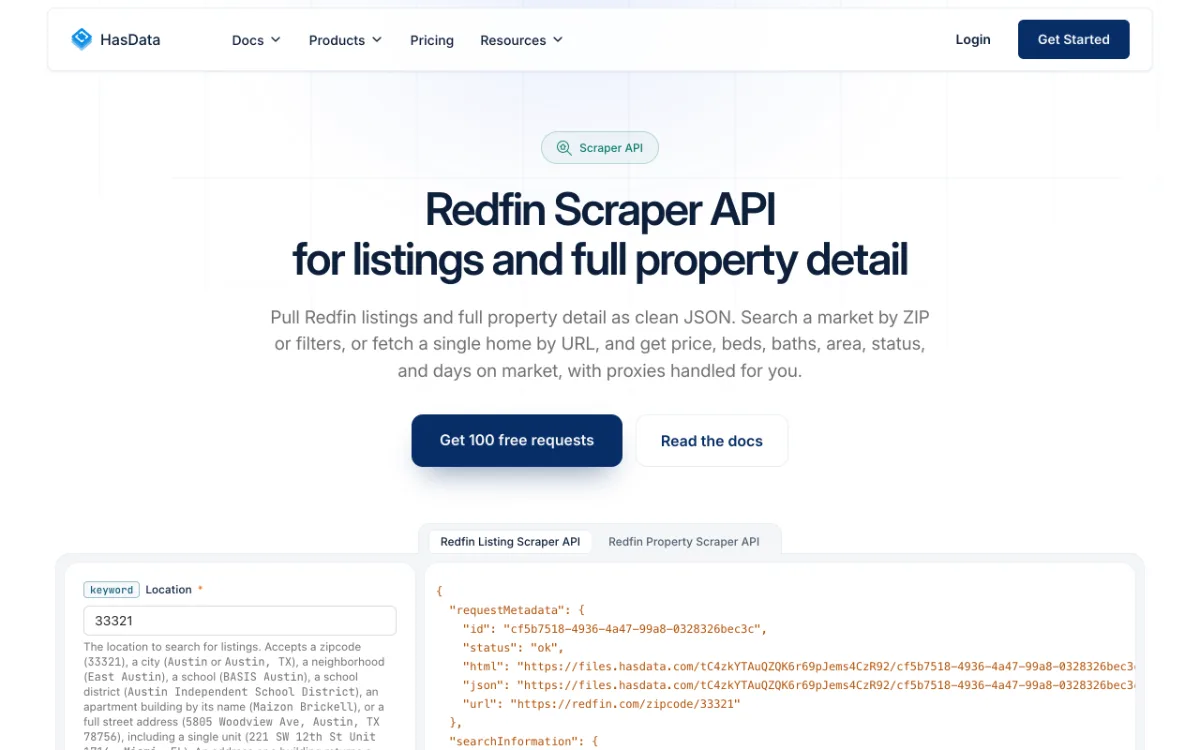This screenshot has width=1200, height=750.
Task: Switch to Redfin Property Scraper API tab
Action: (684, 542)
